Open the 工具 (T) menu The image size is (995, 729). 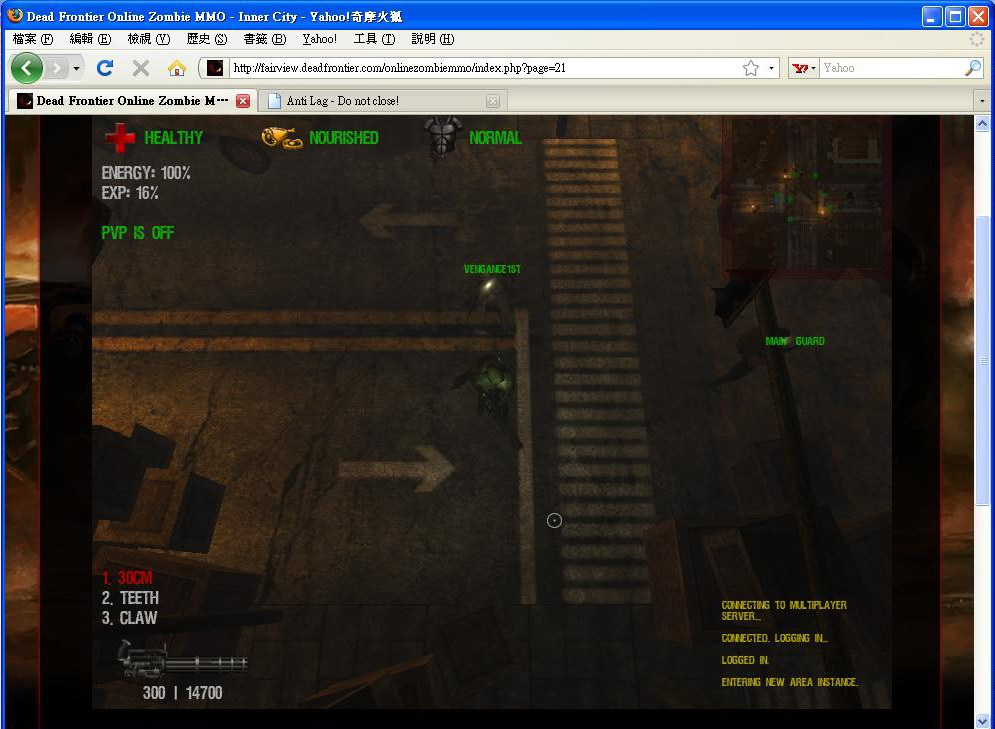pyautogui.click(x=374, y=39)
